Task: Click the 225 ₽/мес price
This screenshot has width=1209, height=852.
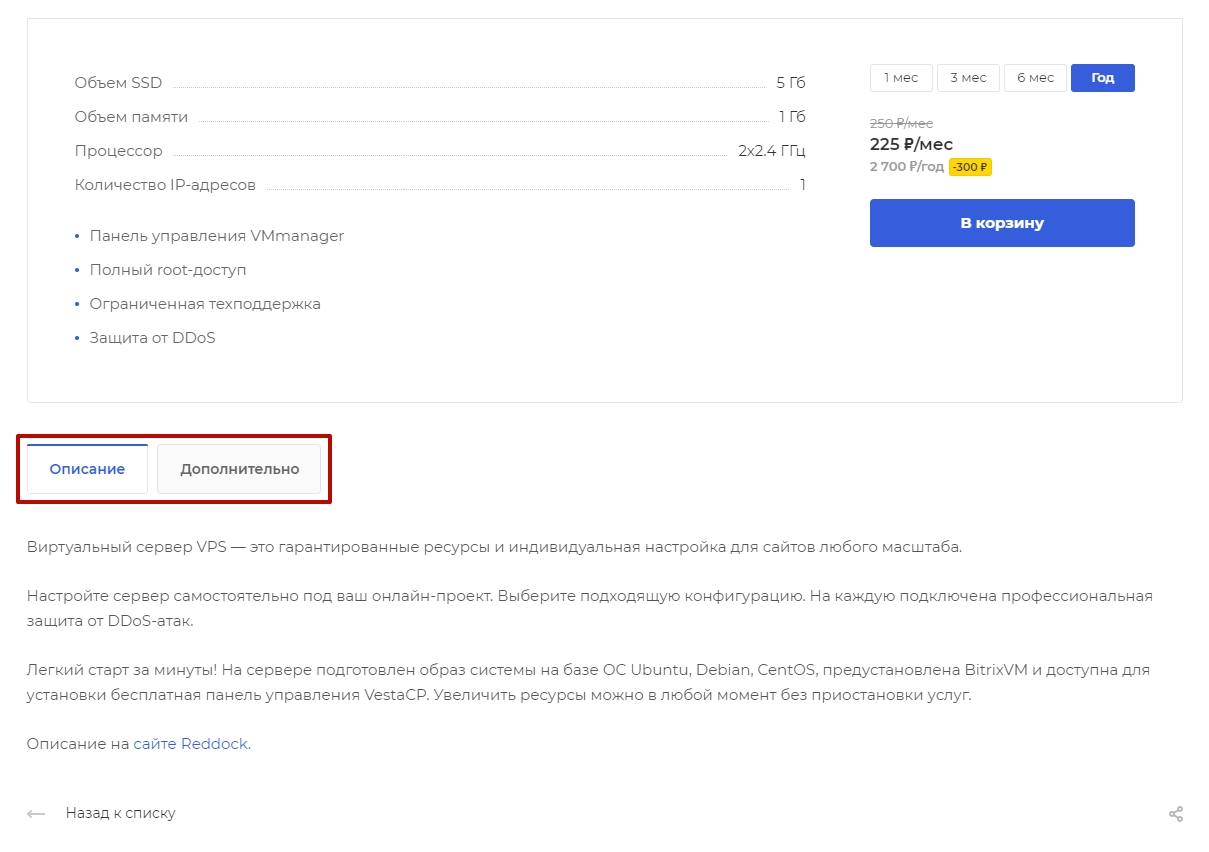Action: [x=911, y=144]
